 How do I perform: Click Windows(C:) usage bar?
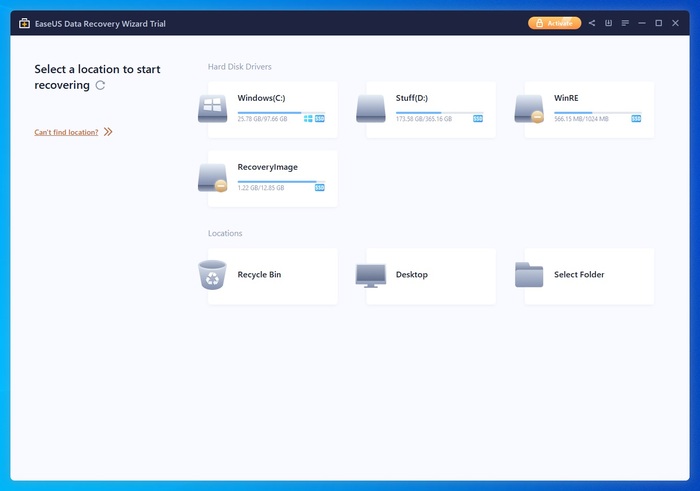click(x=281, y=112)
